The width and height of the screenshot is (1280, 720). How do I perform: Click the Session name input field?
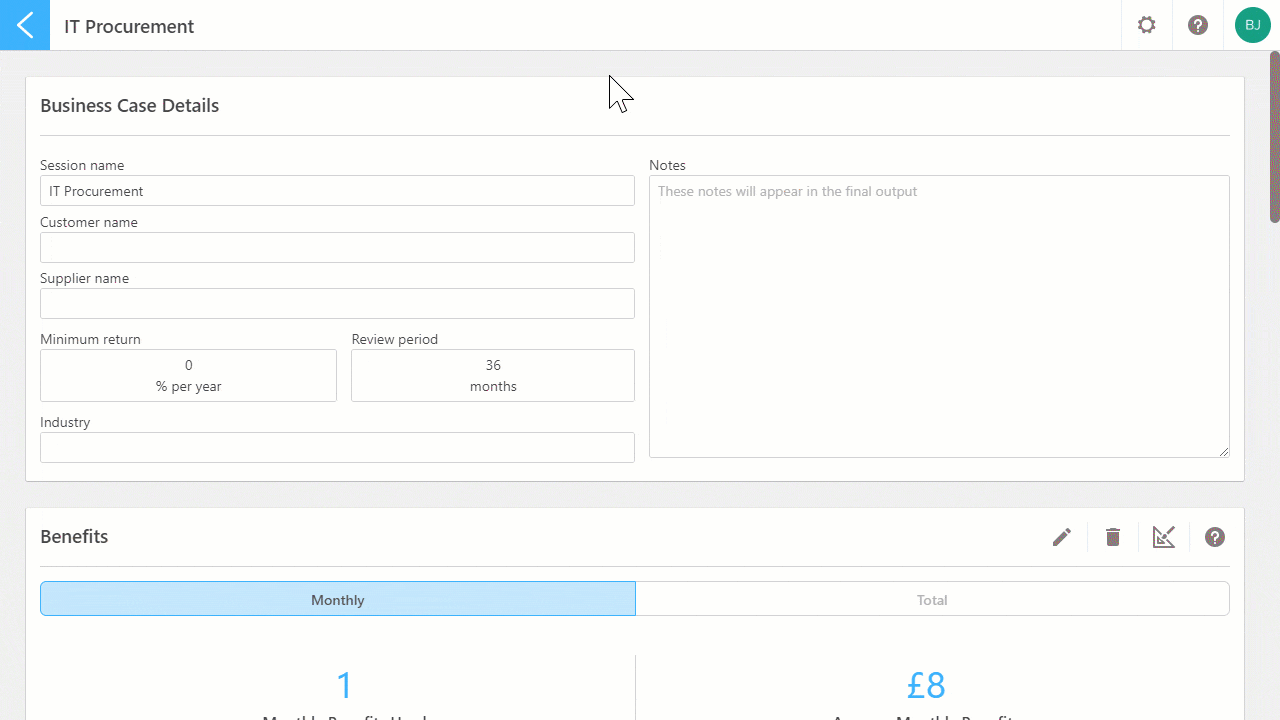click(x=337, y=191)
